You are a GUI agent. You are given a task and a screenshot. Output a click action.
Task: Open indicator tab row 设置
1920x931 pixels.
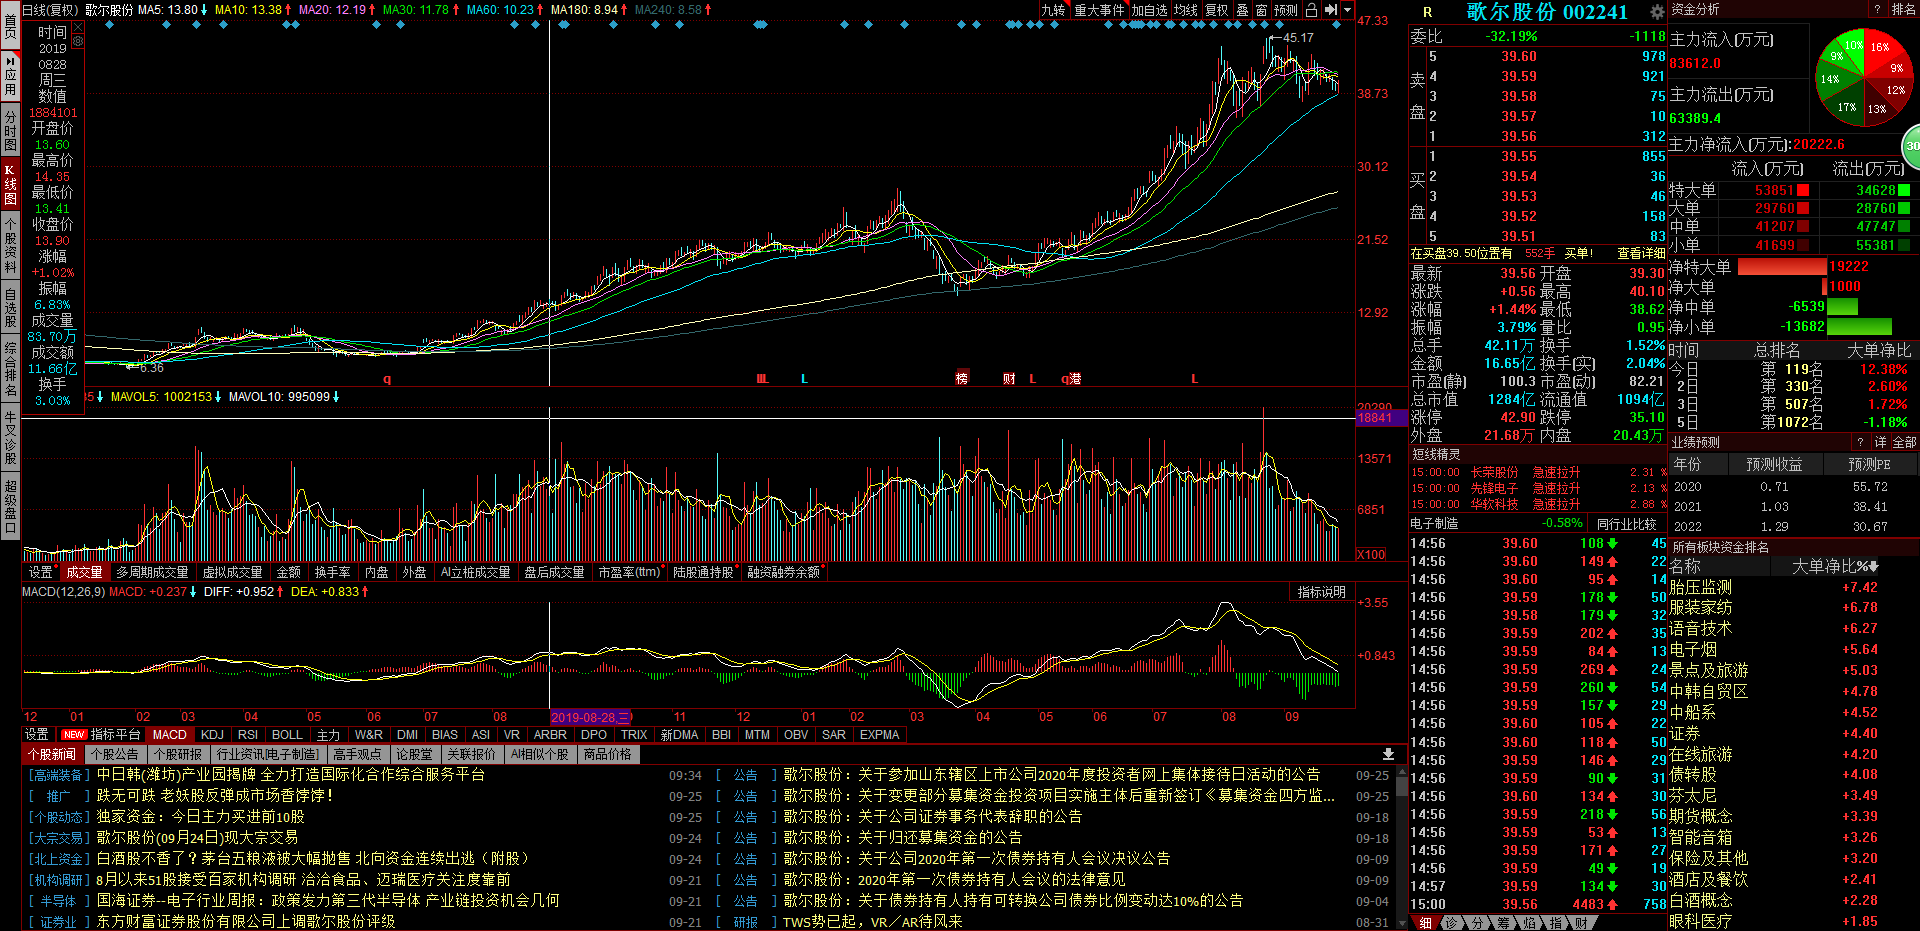(37, 734)
